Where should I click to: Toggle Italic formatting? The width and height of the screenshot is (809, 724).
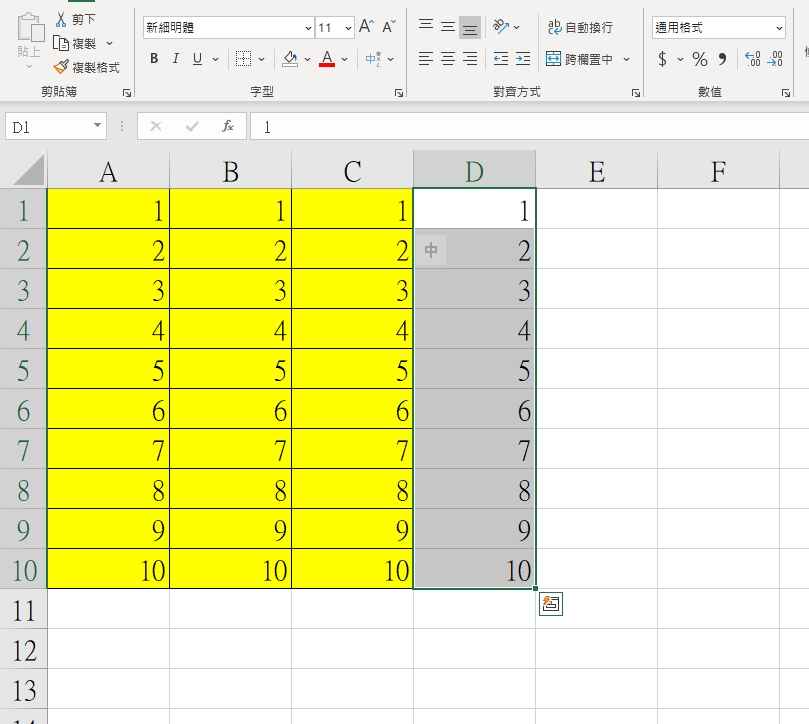tap(175, 59)
